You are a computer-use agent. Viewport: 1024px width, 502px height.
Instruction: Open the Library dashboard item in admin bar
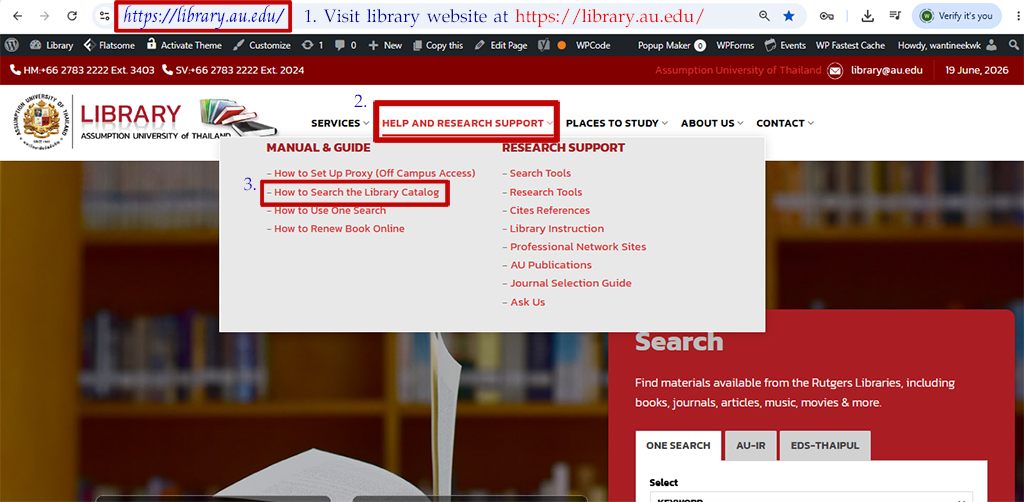(52, 45)
